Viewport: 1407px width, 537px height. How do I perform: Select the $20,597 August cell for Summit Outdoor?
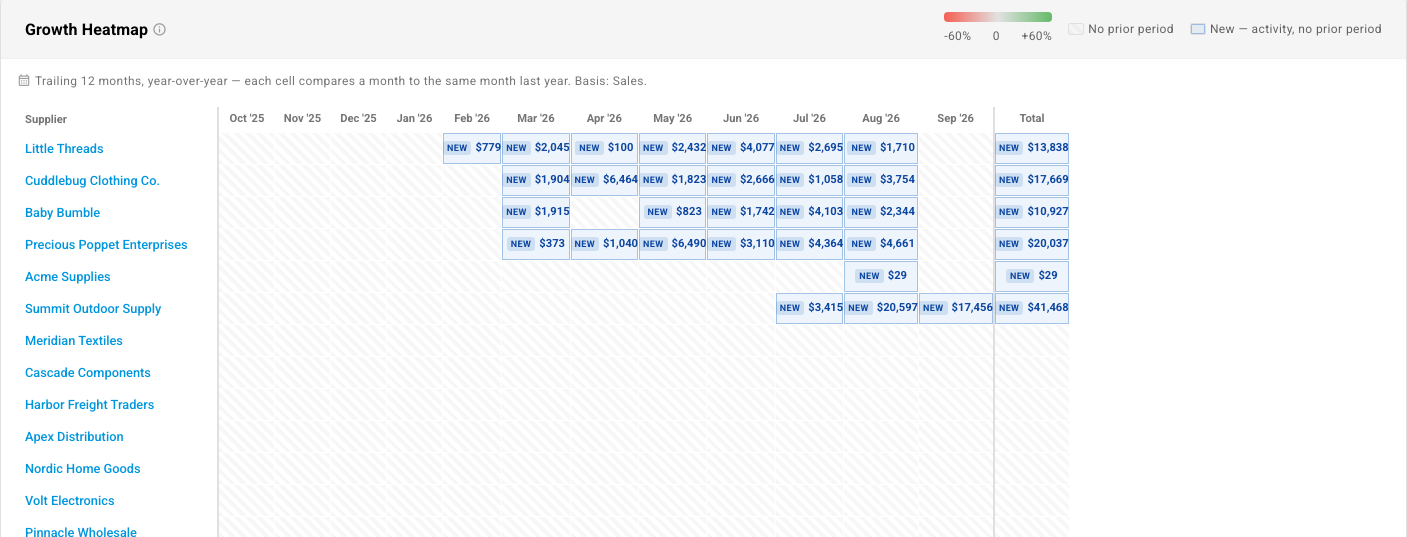tap(881, 308)
